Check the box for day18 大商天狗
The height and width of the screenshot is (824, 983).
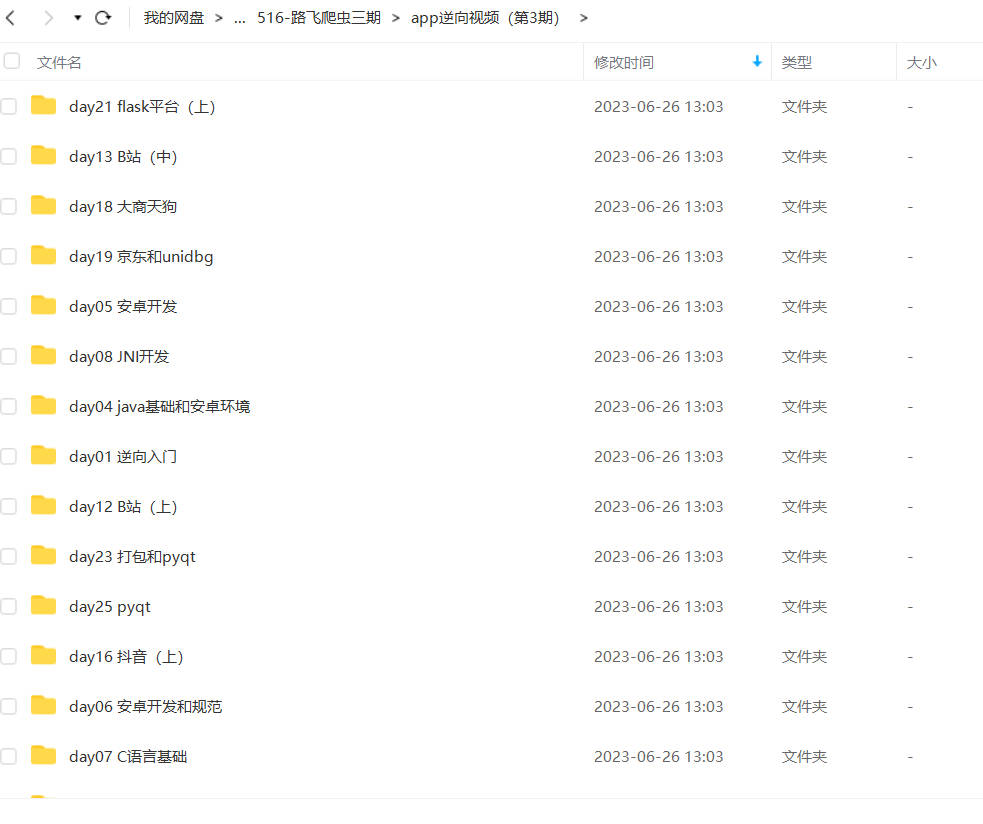[x=9, y=206]
